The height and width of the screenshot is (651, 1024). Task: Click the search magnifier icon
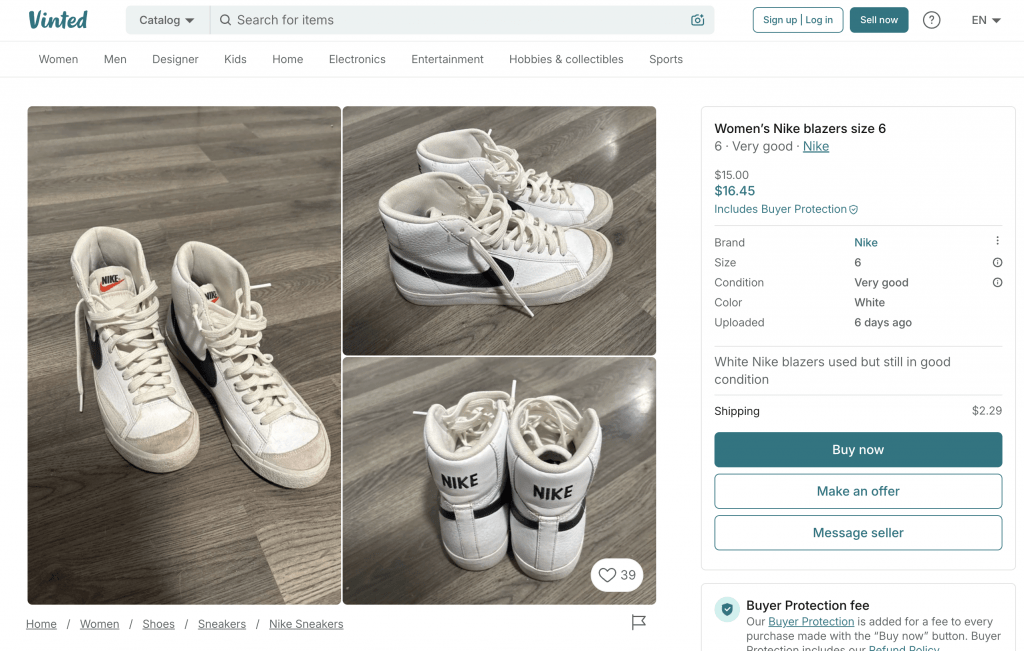(225, 20)
